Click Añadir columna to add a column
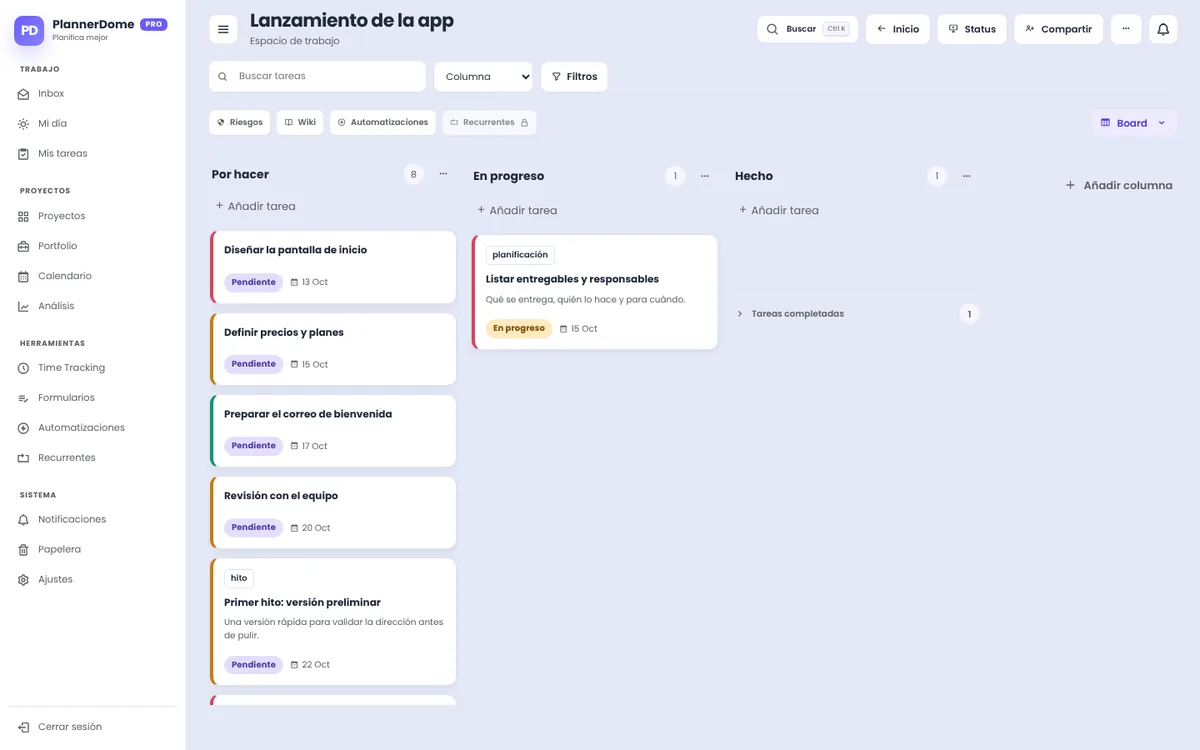The width and height of the screenshot is (1200, 750). pos(1118,185)
